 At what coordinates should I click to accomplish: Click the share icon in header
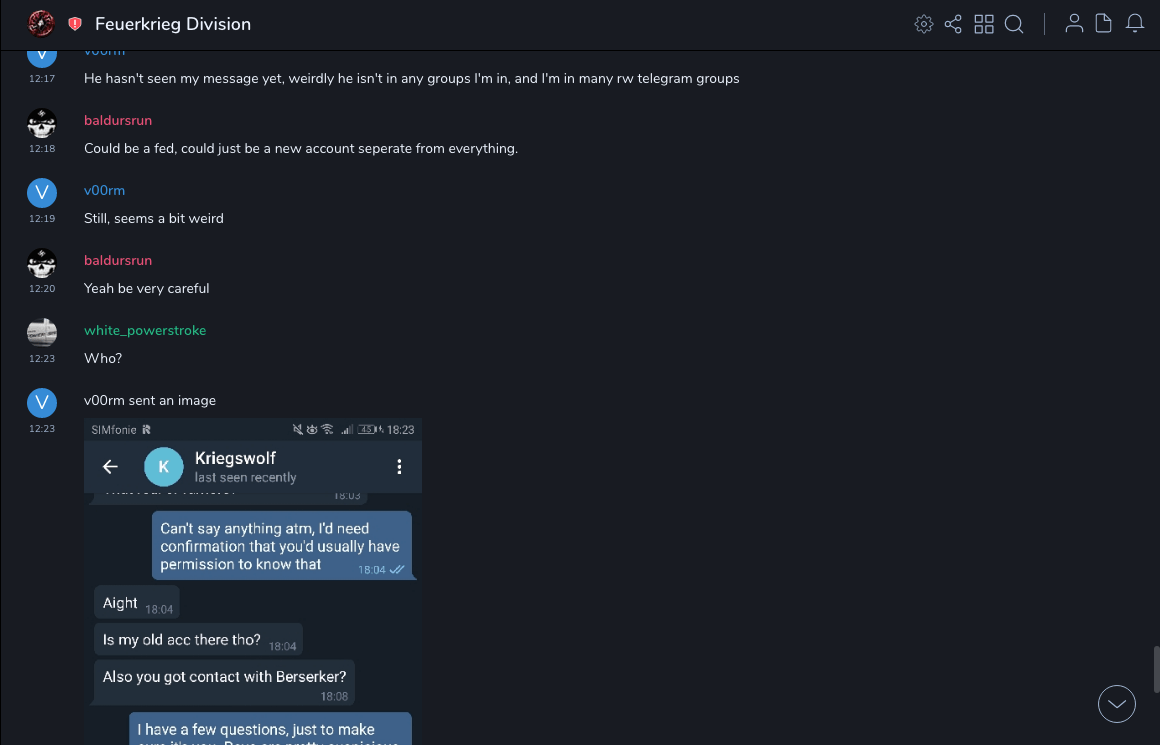click(x=953, y=24)
